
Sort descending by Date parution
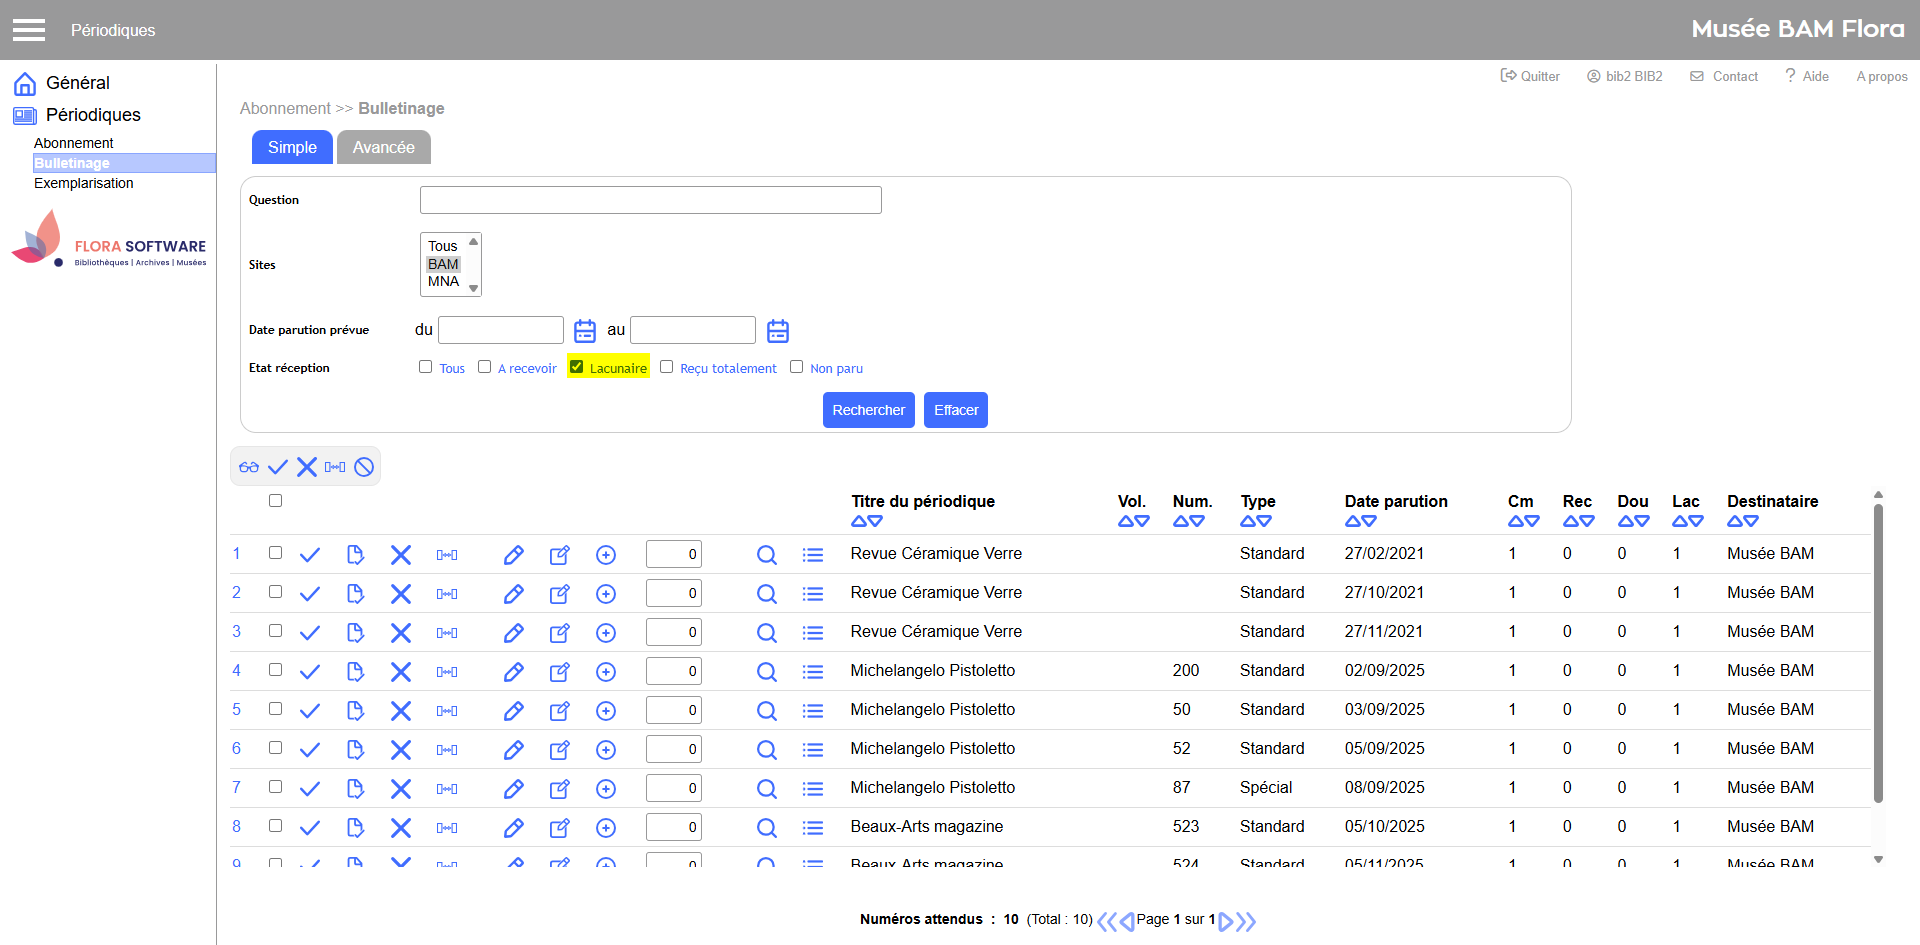1369,521
